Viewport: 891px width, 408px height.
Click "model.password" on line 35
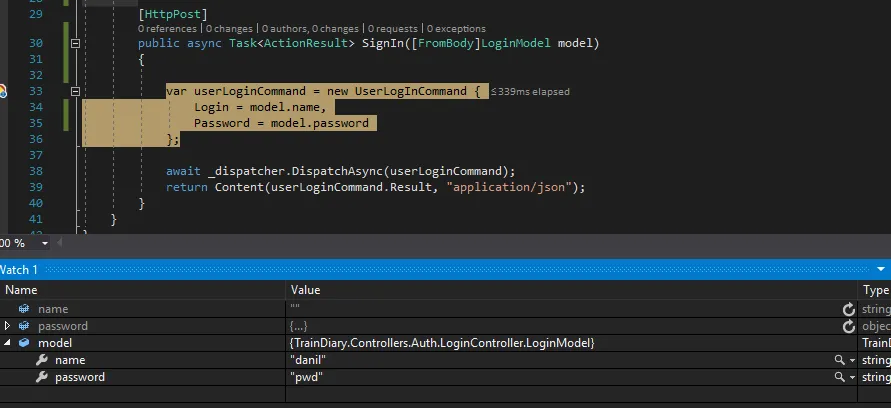[319, 123]
